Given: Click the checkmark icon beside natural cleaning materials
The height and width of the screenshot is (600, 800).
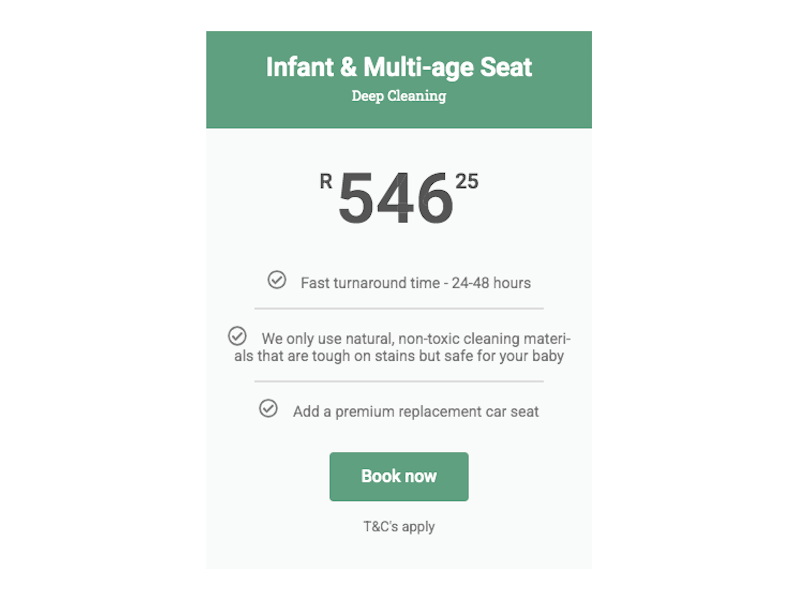Looking at the screenshot, I should coord(237,336).
